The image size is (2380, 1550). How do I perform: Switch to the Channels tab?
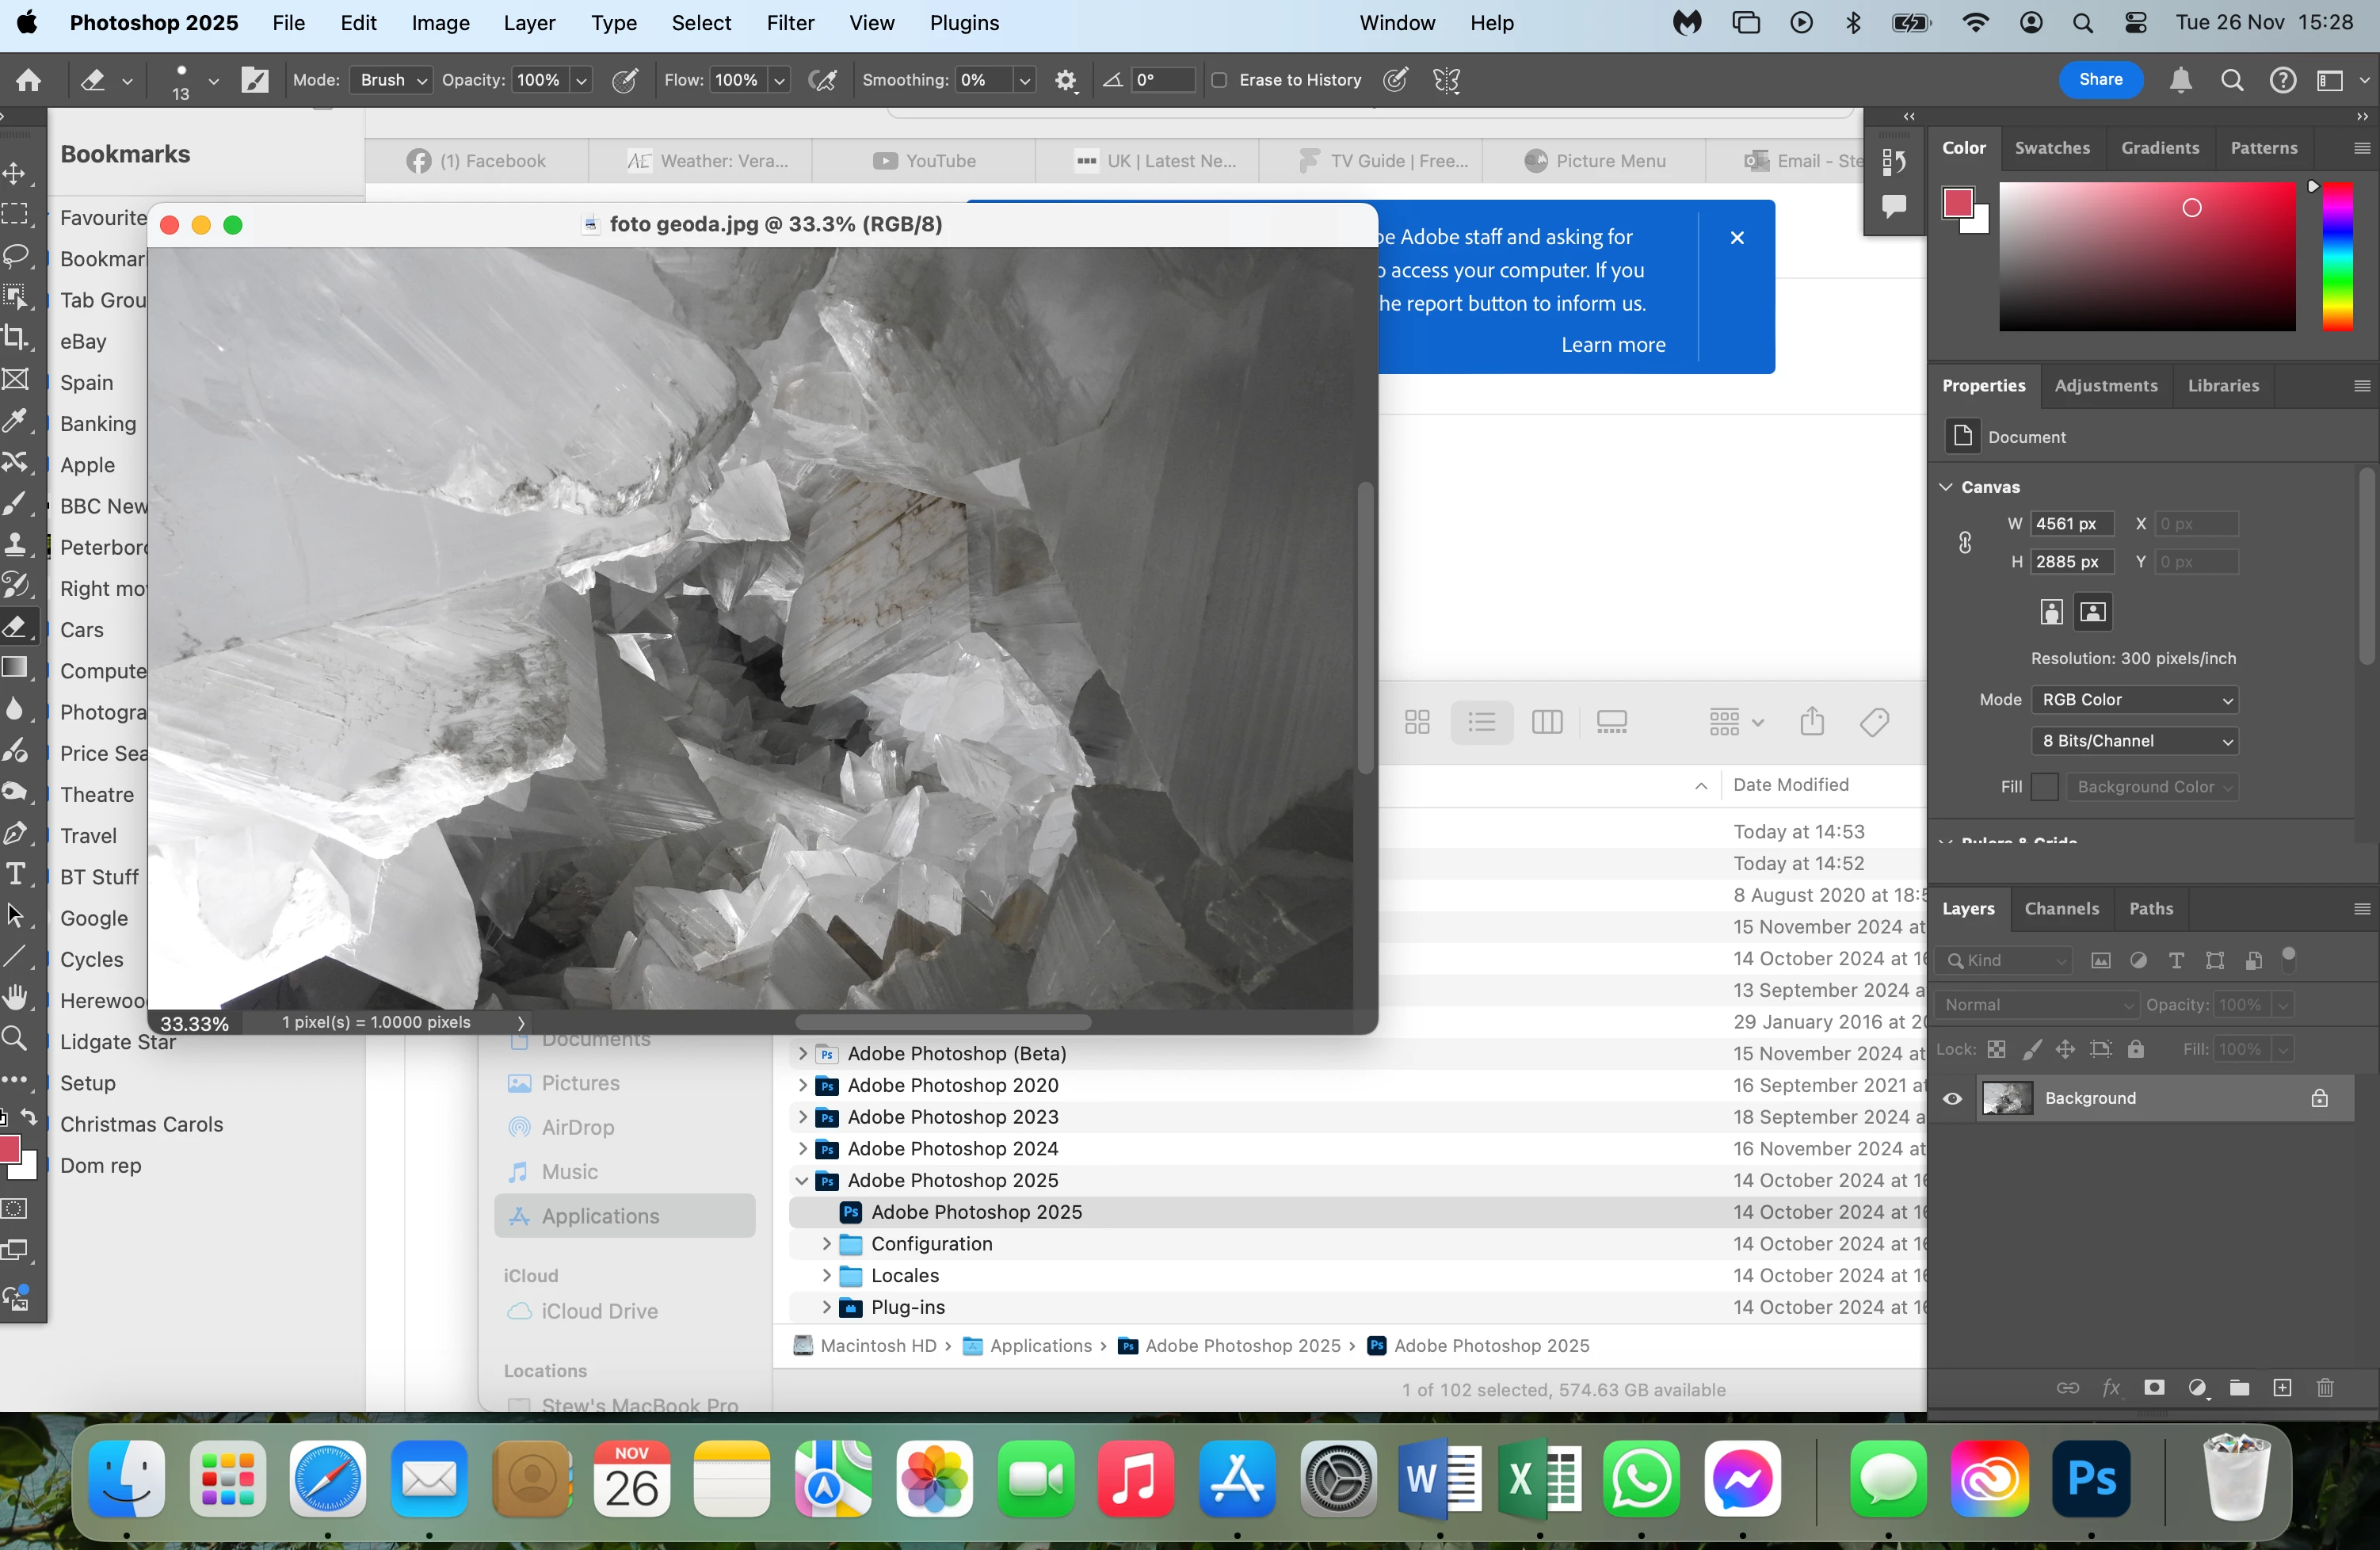point(2061,909)
